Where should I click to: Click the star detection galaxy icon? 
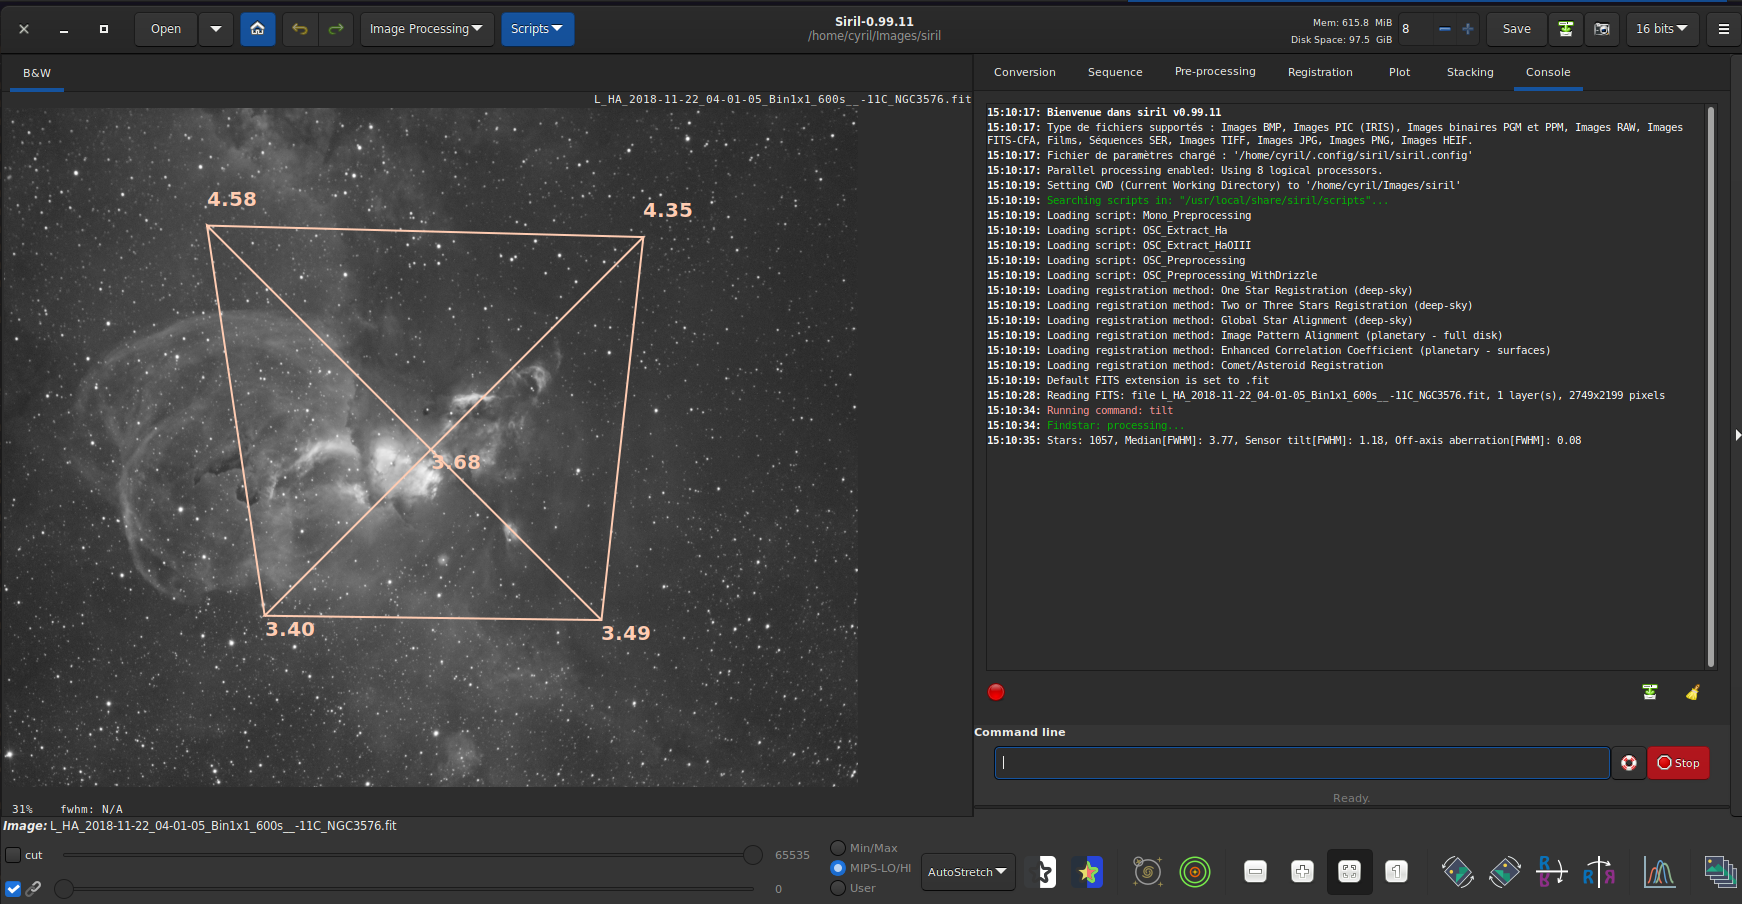(x=1147, y=872)
